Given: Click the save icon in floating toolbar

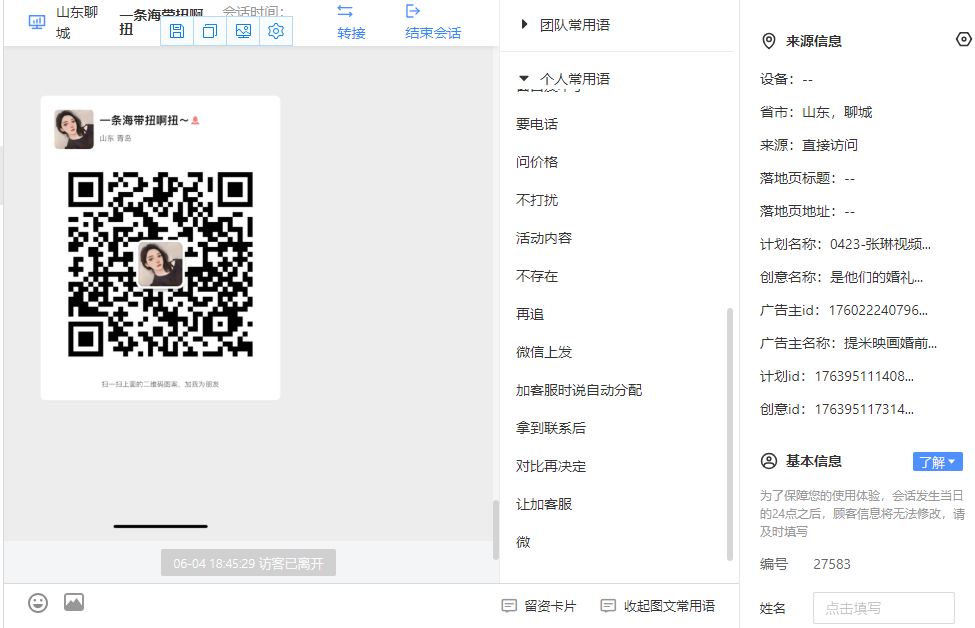Looking at the screenshot, I should (x=177, y=31).
